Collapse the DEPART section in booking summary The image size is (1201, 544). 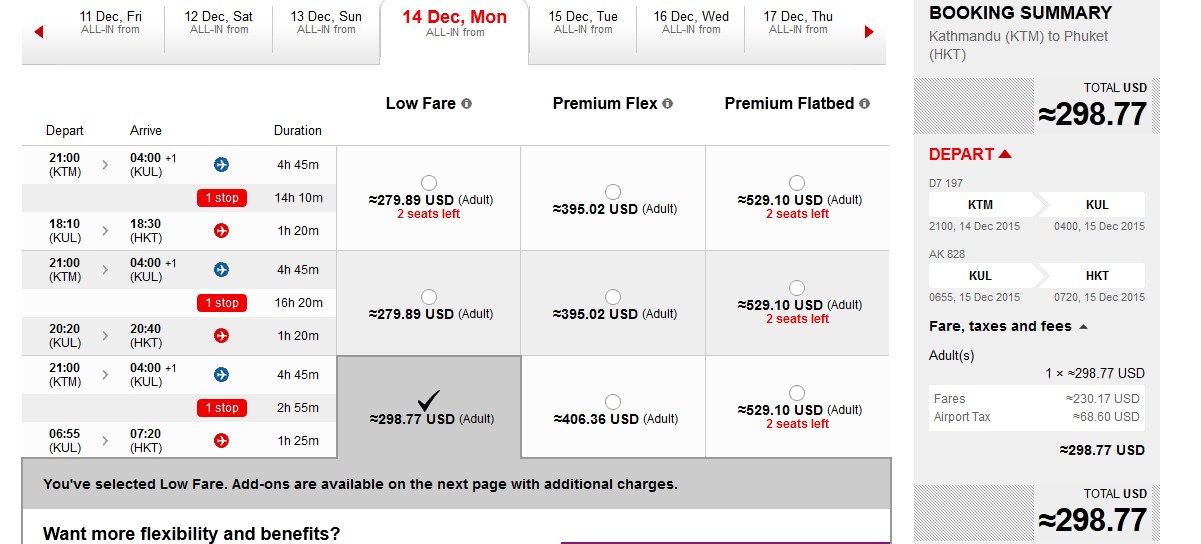point(1005,154)
